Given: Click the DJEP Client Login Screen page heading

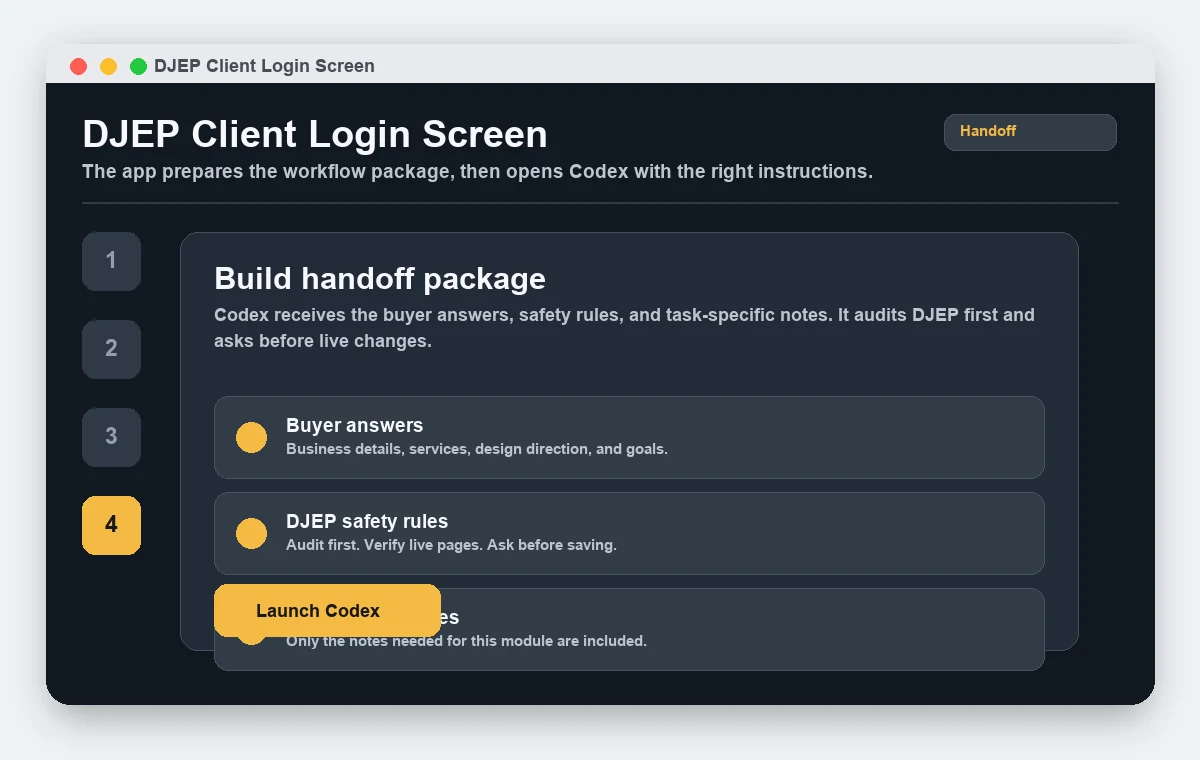Looking at the screenshot, I should click(x=315, y=134).
